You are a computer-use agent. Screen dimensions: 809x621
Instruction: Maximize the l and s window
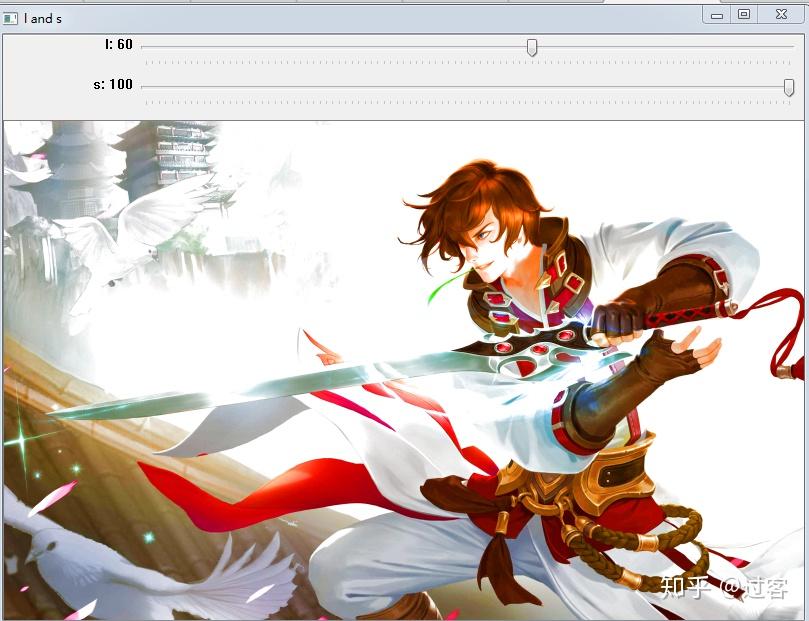pyautogui.click(x=743, y=14)
